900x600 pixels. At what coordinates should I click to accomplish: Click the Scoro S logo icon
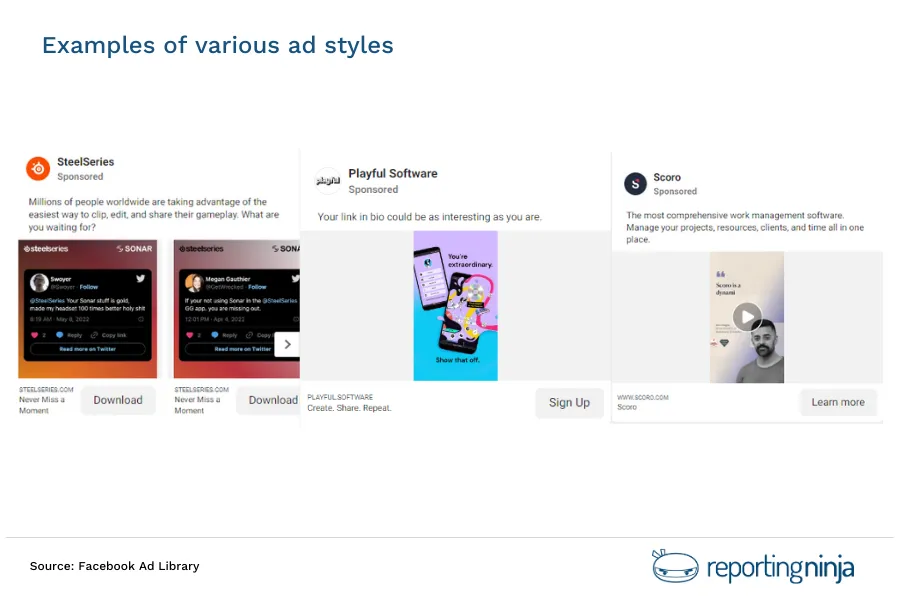635,184
